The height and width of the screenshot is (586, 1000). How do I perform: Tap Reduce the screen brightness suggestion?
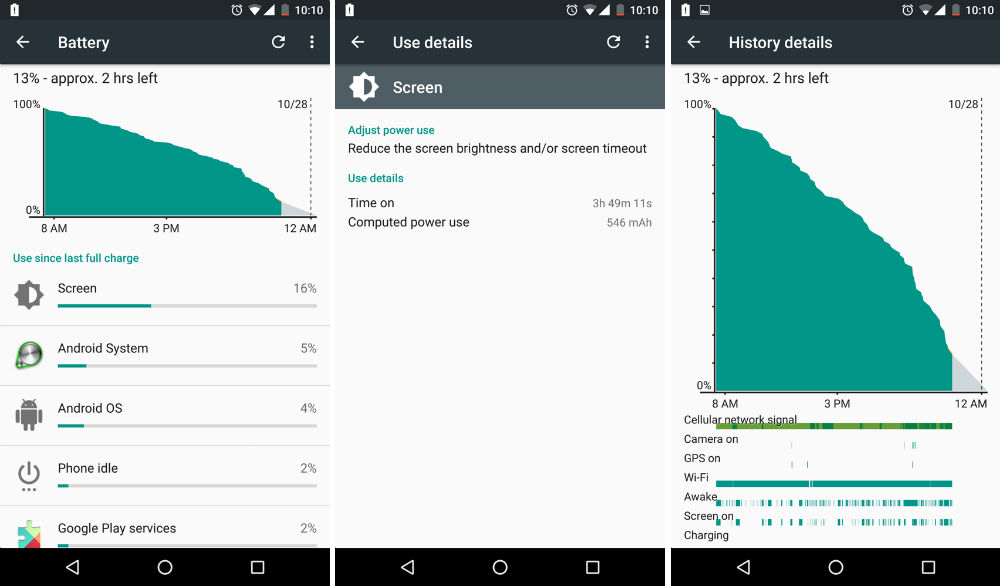coord(497,149)
